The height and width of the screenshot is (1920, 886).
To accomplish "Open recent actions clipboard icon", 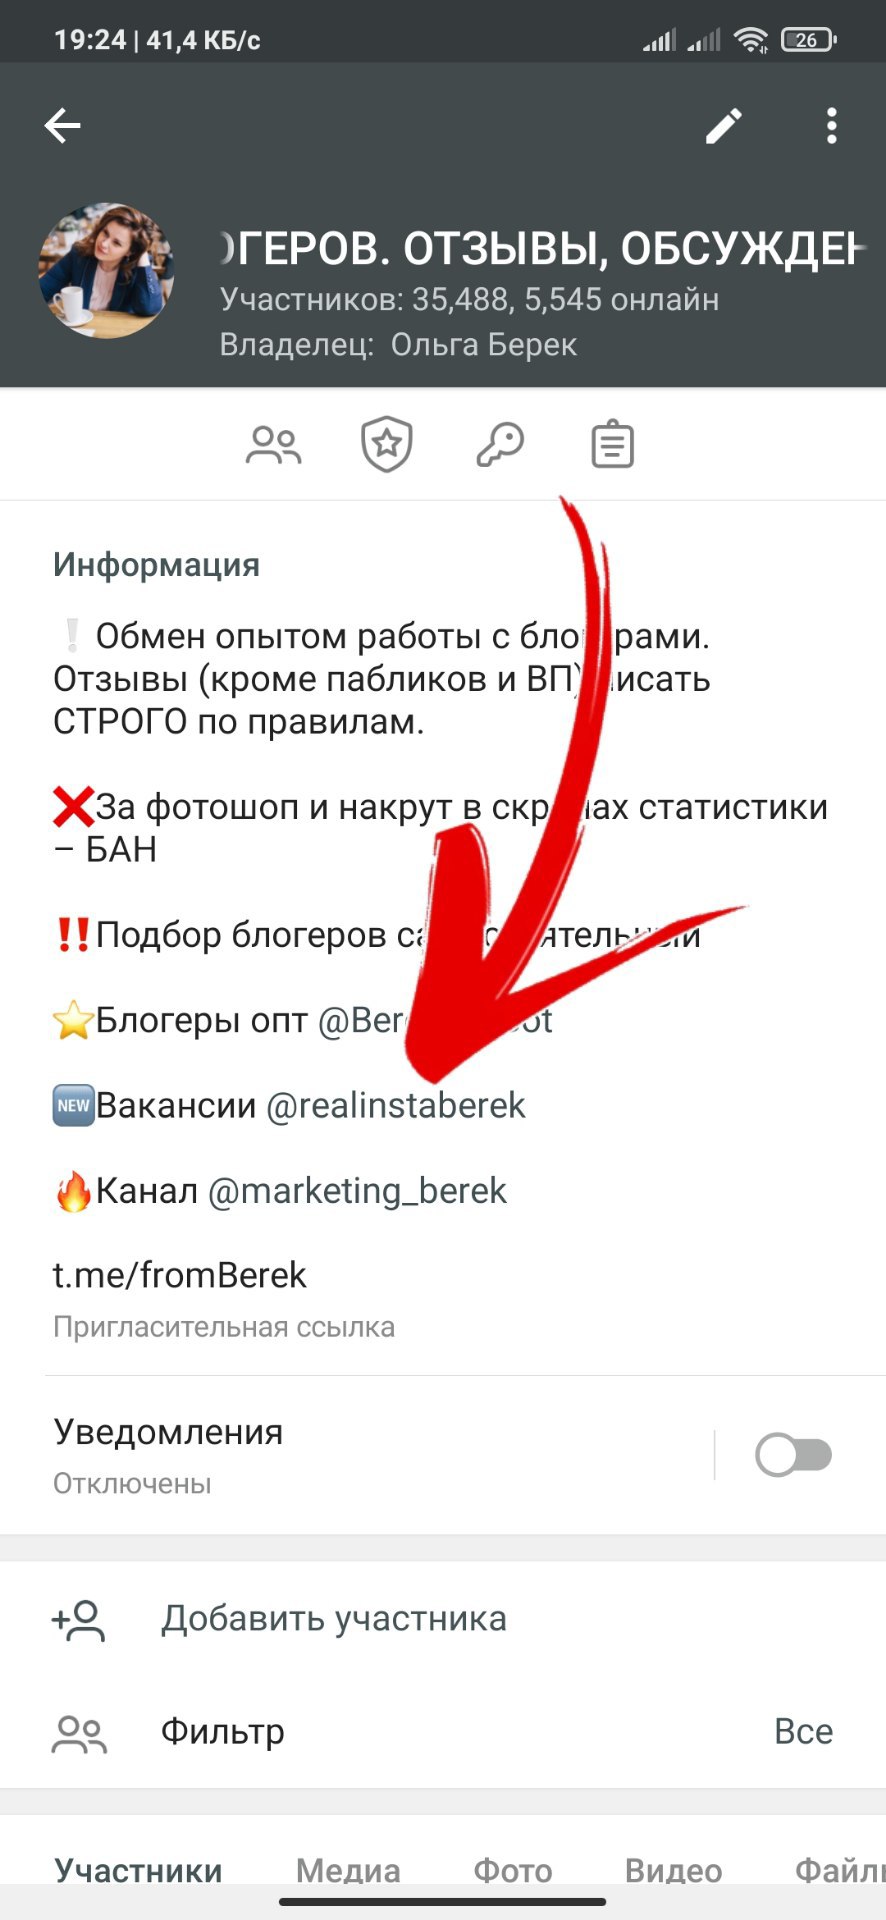I will pyautogui.click(x=613, y=445).
